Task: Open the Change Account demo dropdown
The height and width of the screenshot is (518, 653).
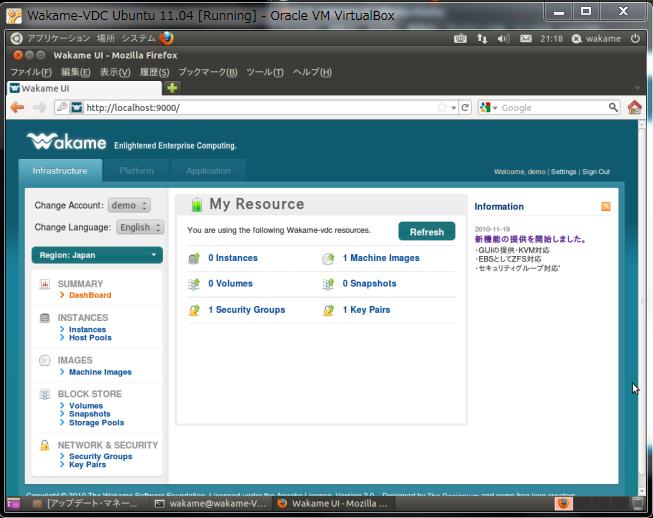Action: point(129,205)
